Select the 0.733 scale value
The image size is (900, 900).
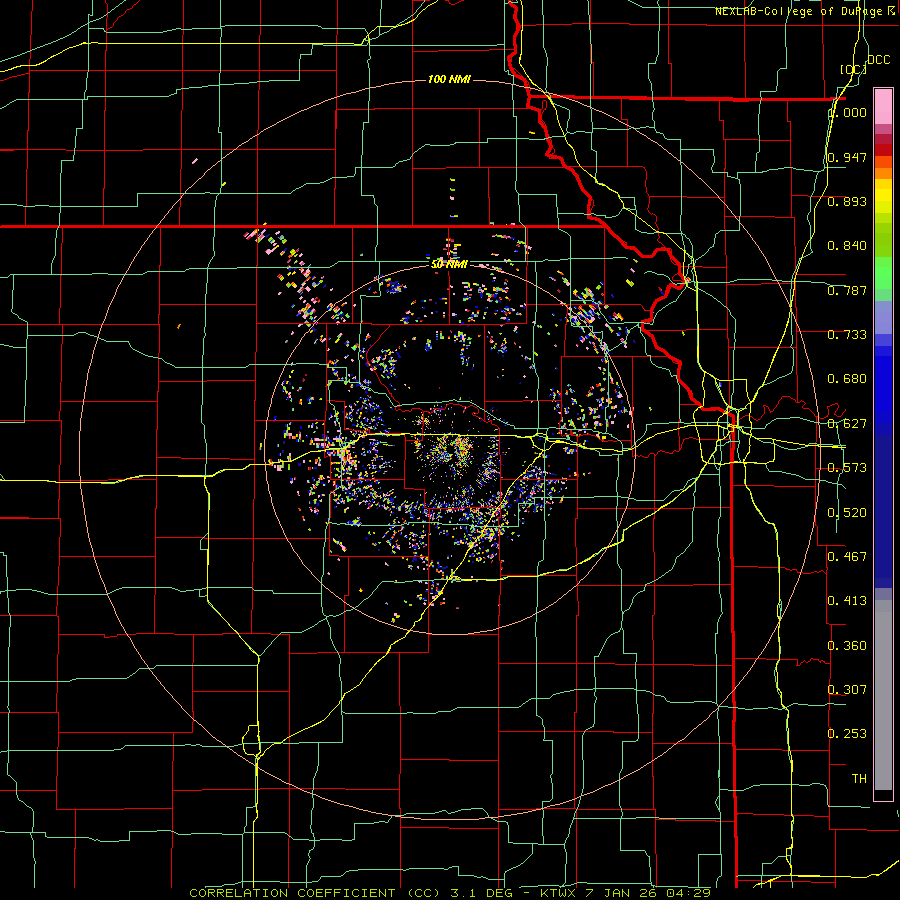pyautogui.click(x=847, y=335)
